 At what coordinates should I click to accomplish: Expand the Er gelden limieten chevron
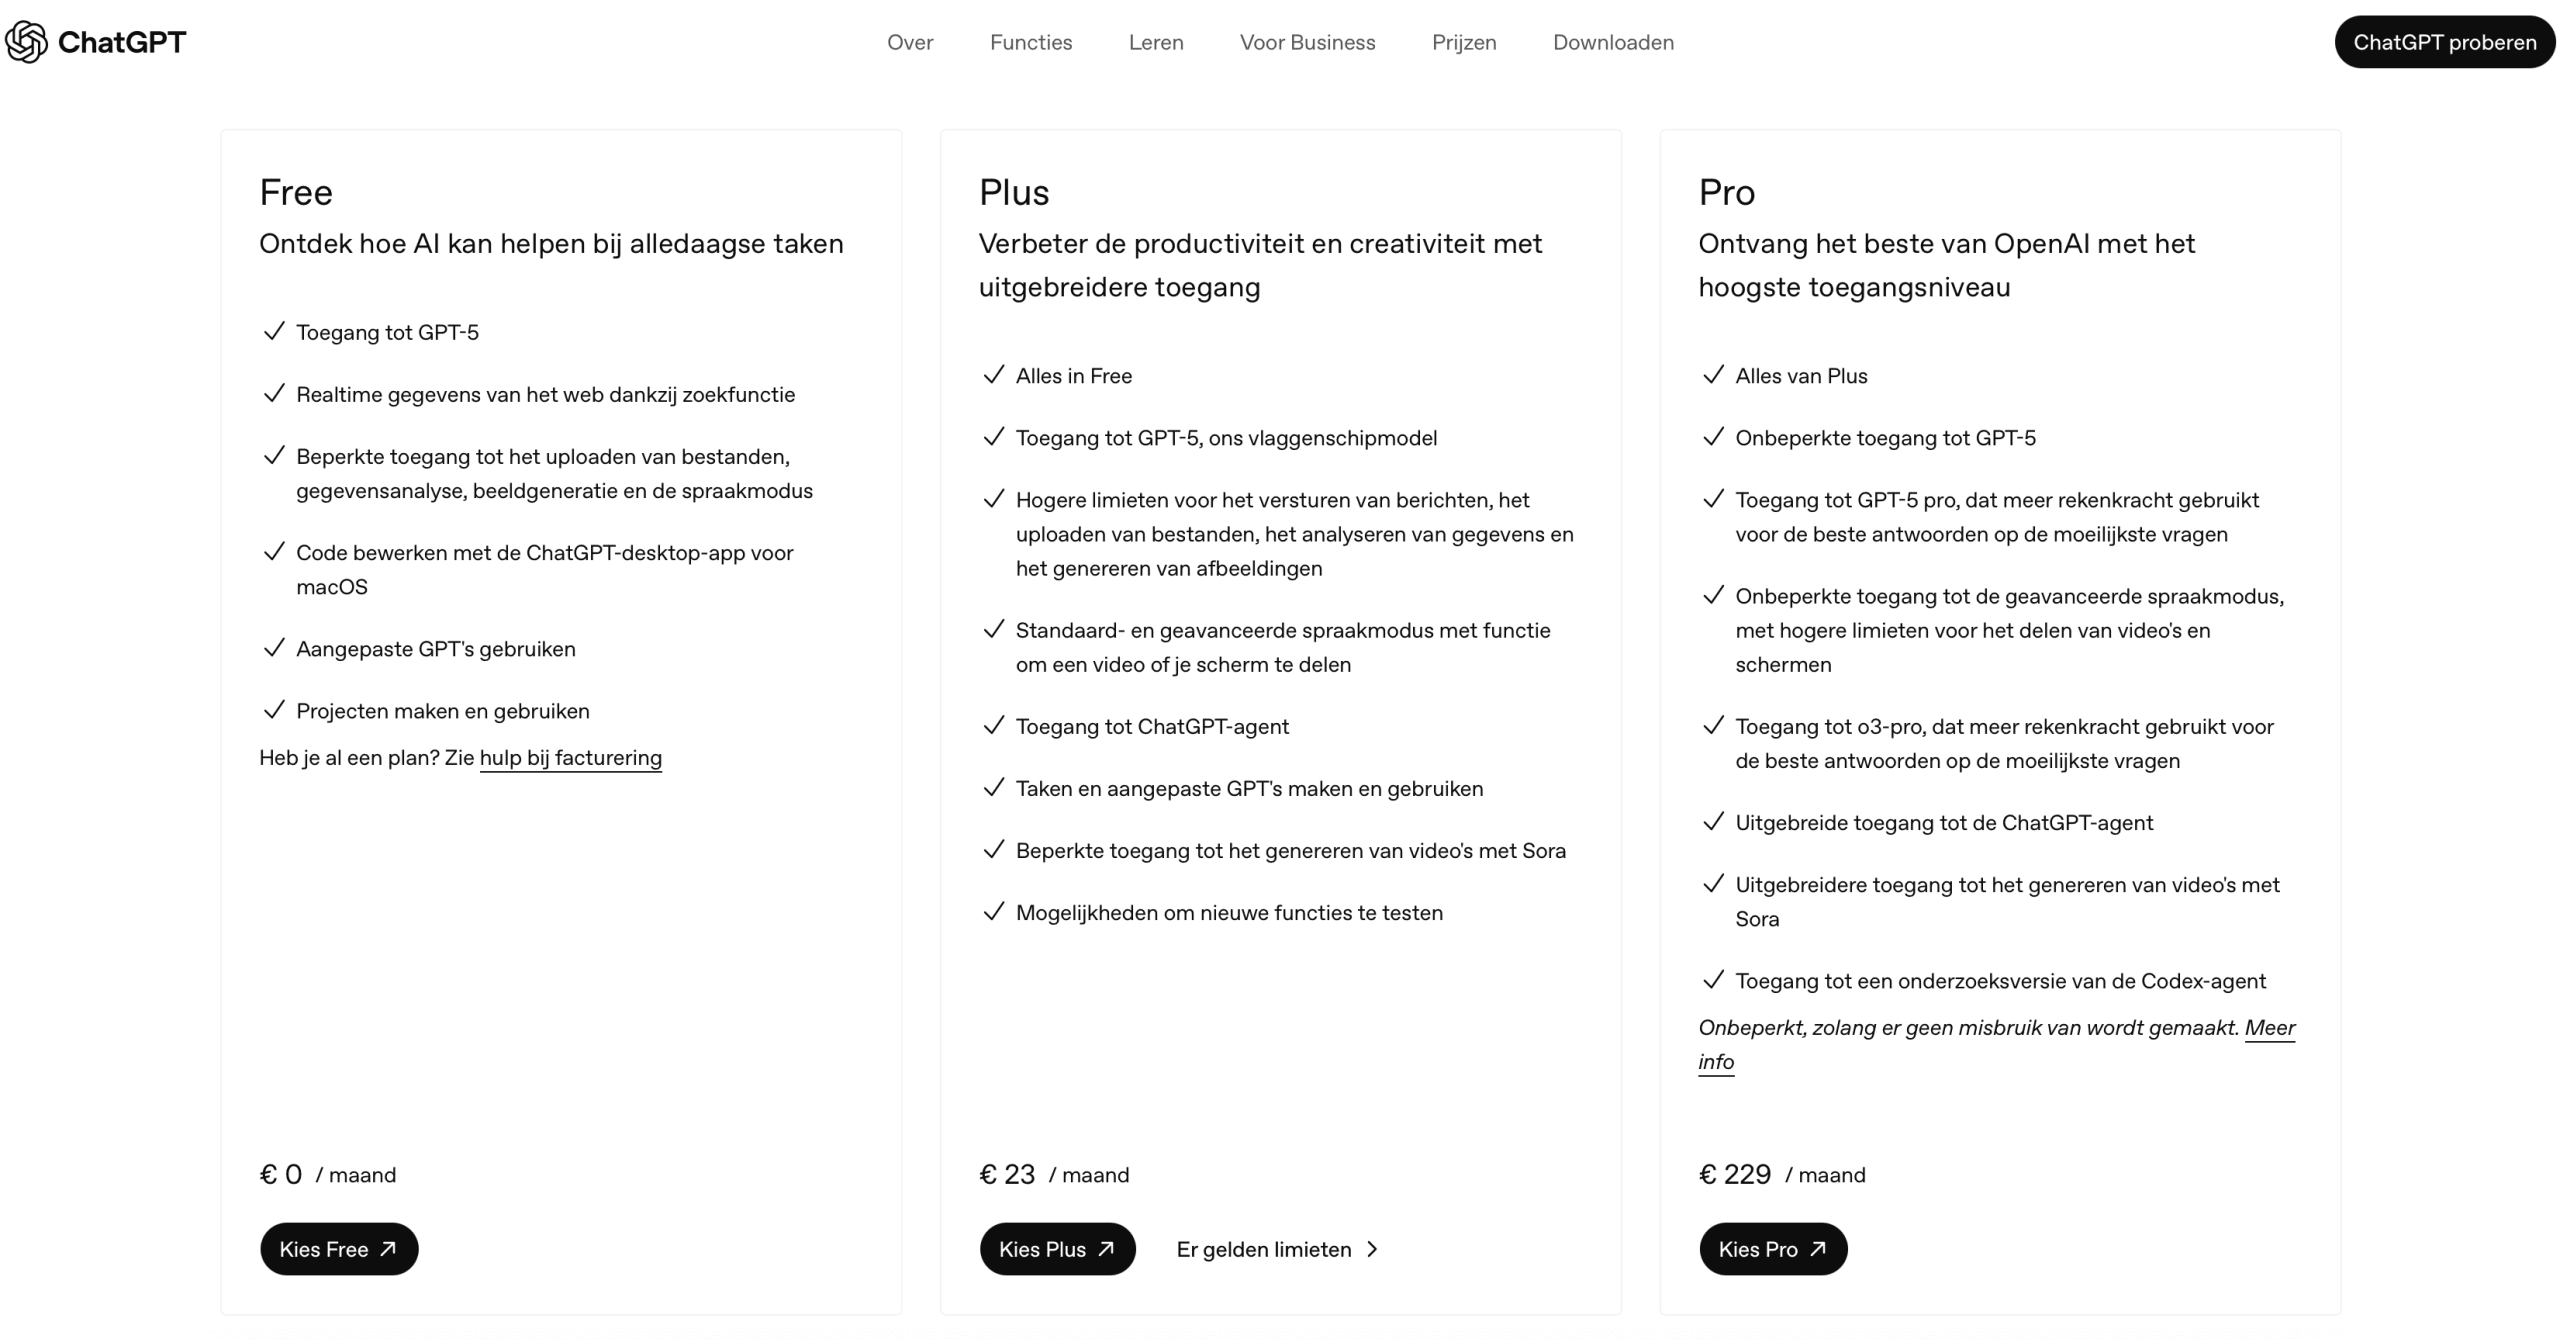pos(1372,1249)
